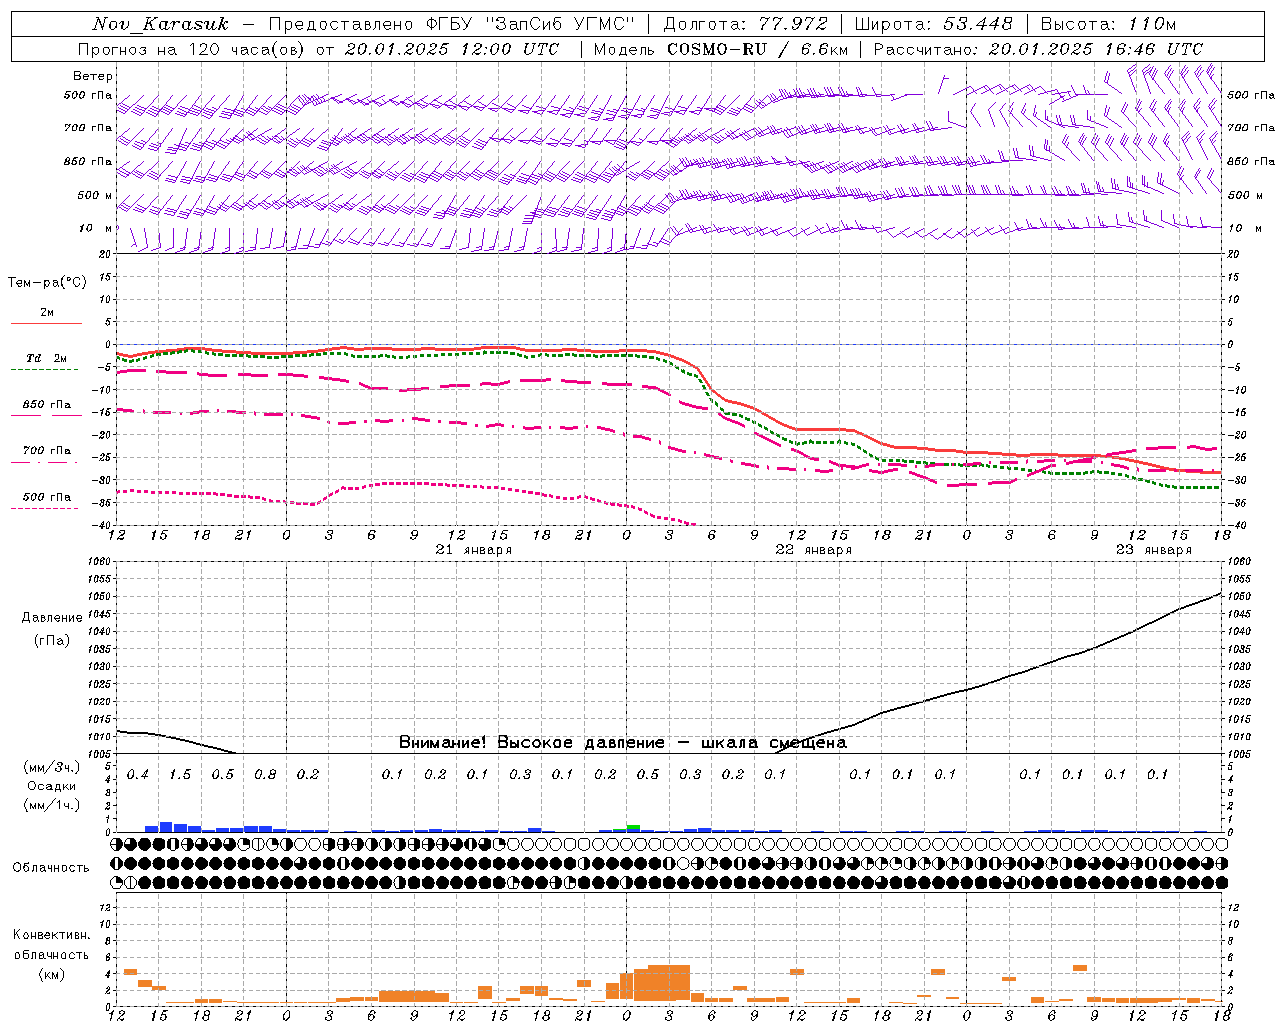Screen dimensions: 1280x1024
Task: Click the 1.5 precipitation value
Action: (180, 775)
